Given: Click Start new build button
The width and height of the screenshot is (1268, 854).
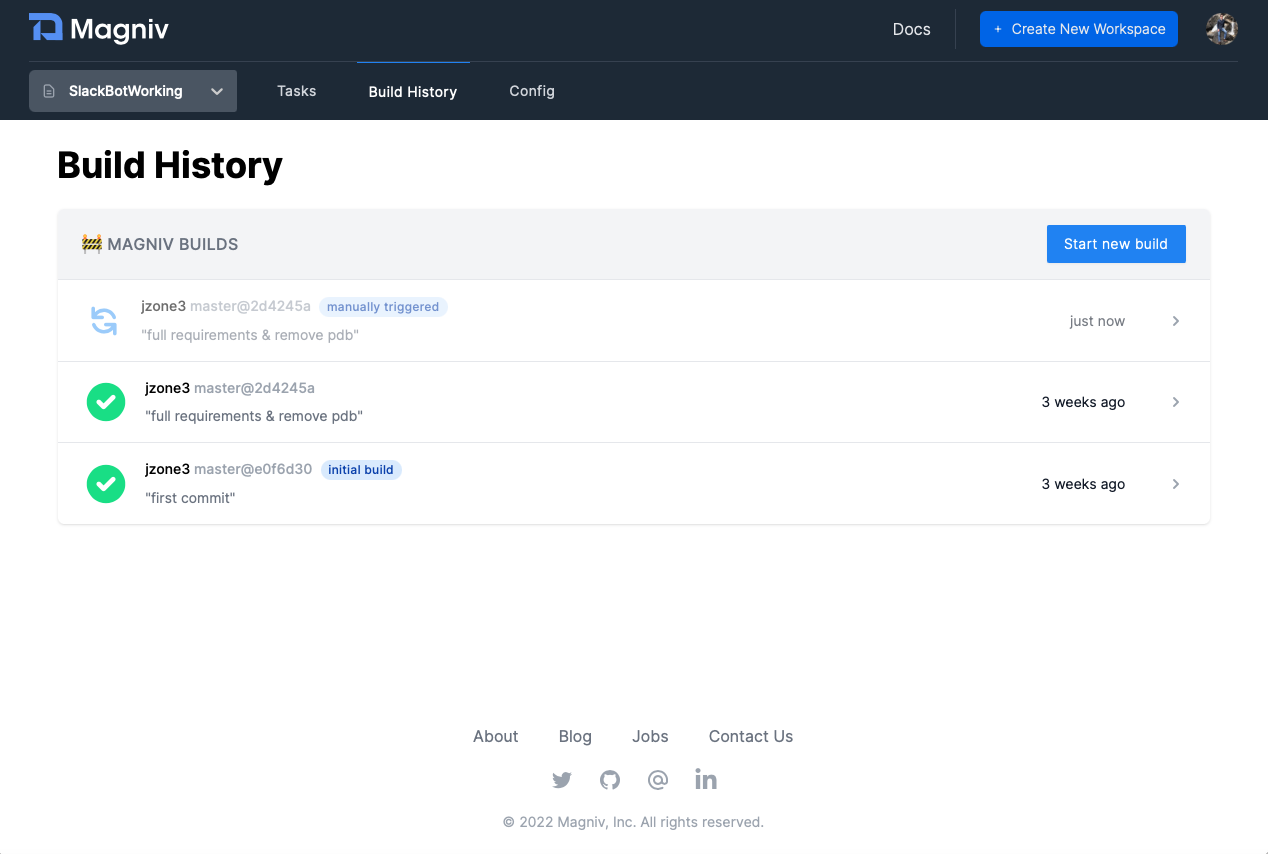Looking at the screenshot, I should tap(1116, 244).
